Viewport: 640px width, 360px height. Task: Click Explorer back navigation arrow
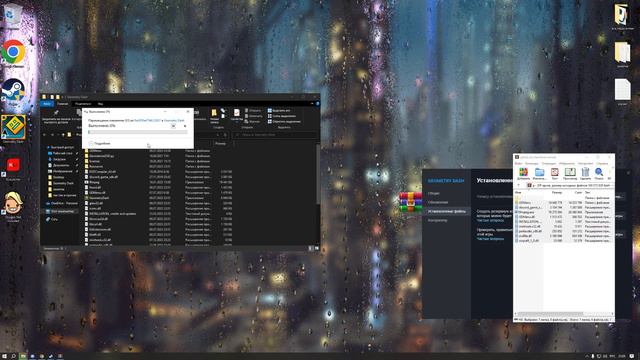[44, 135]
